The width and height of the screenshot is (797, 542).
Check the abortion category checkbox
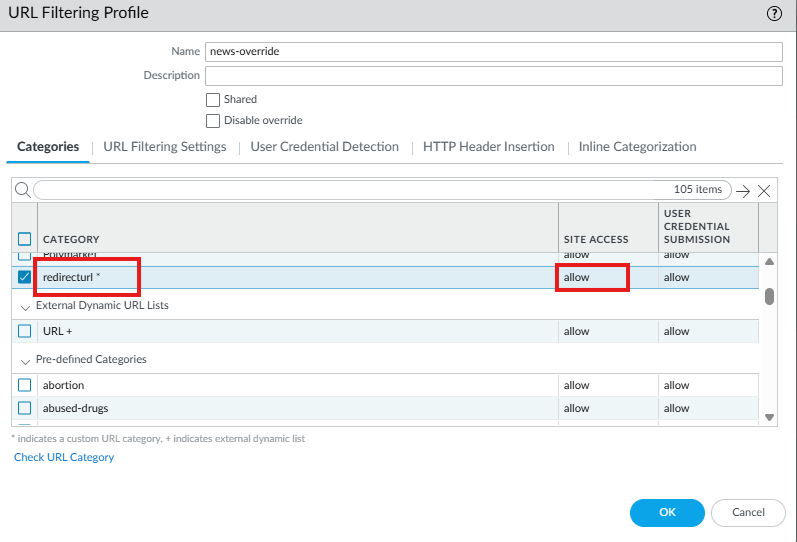coord(25,385)
